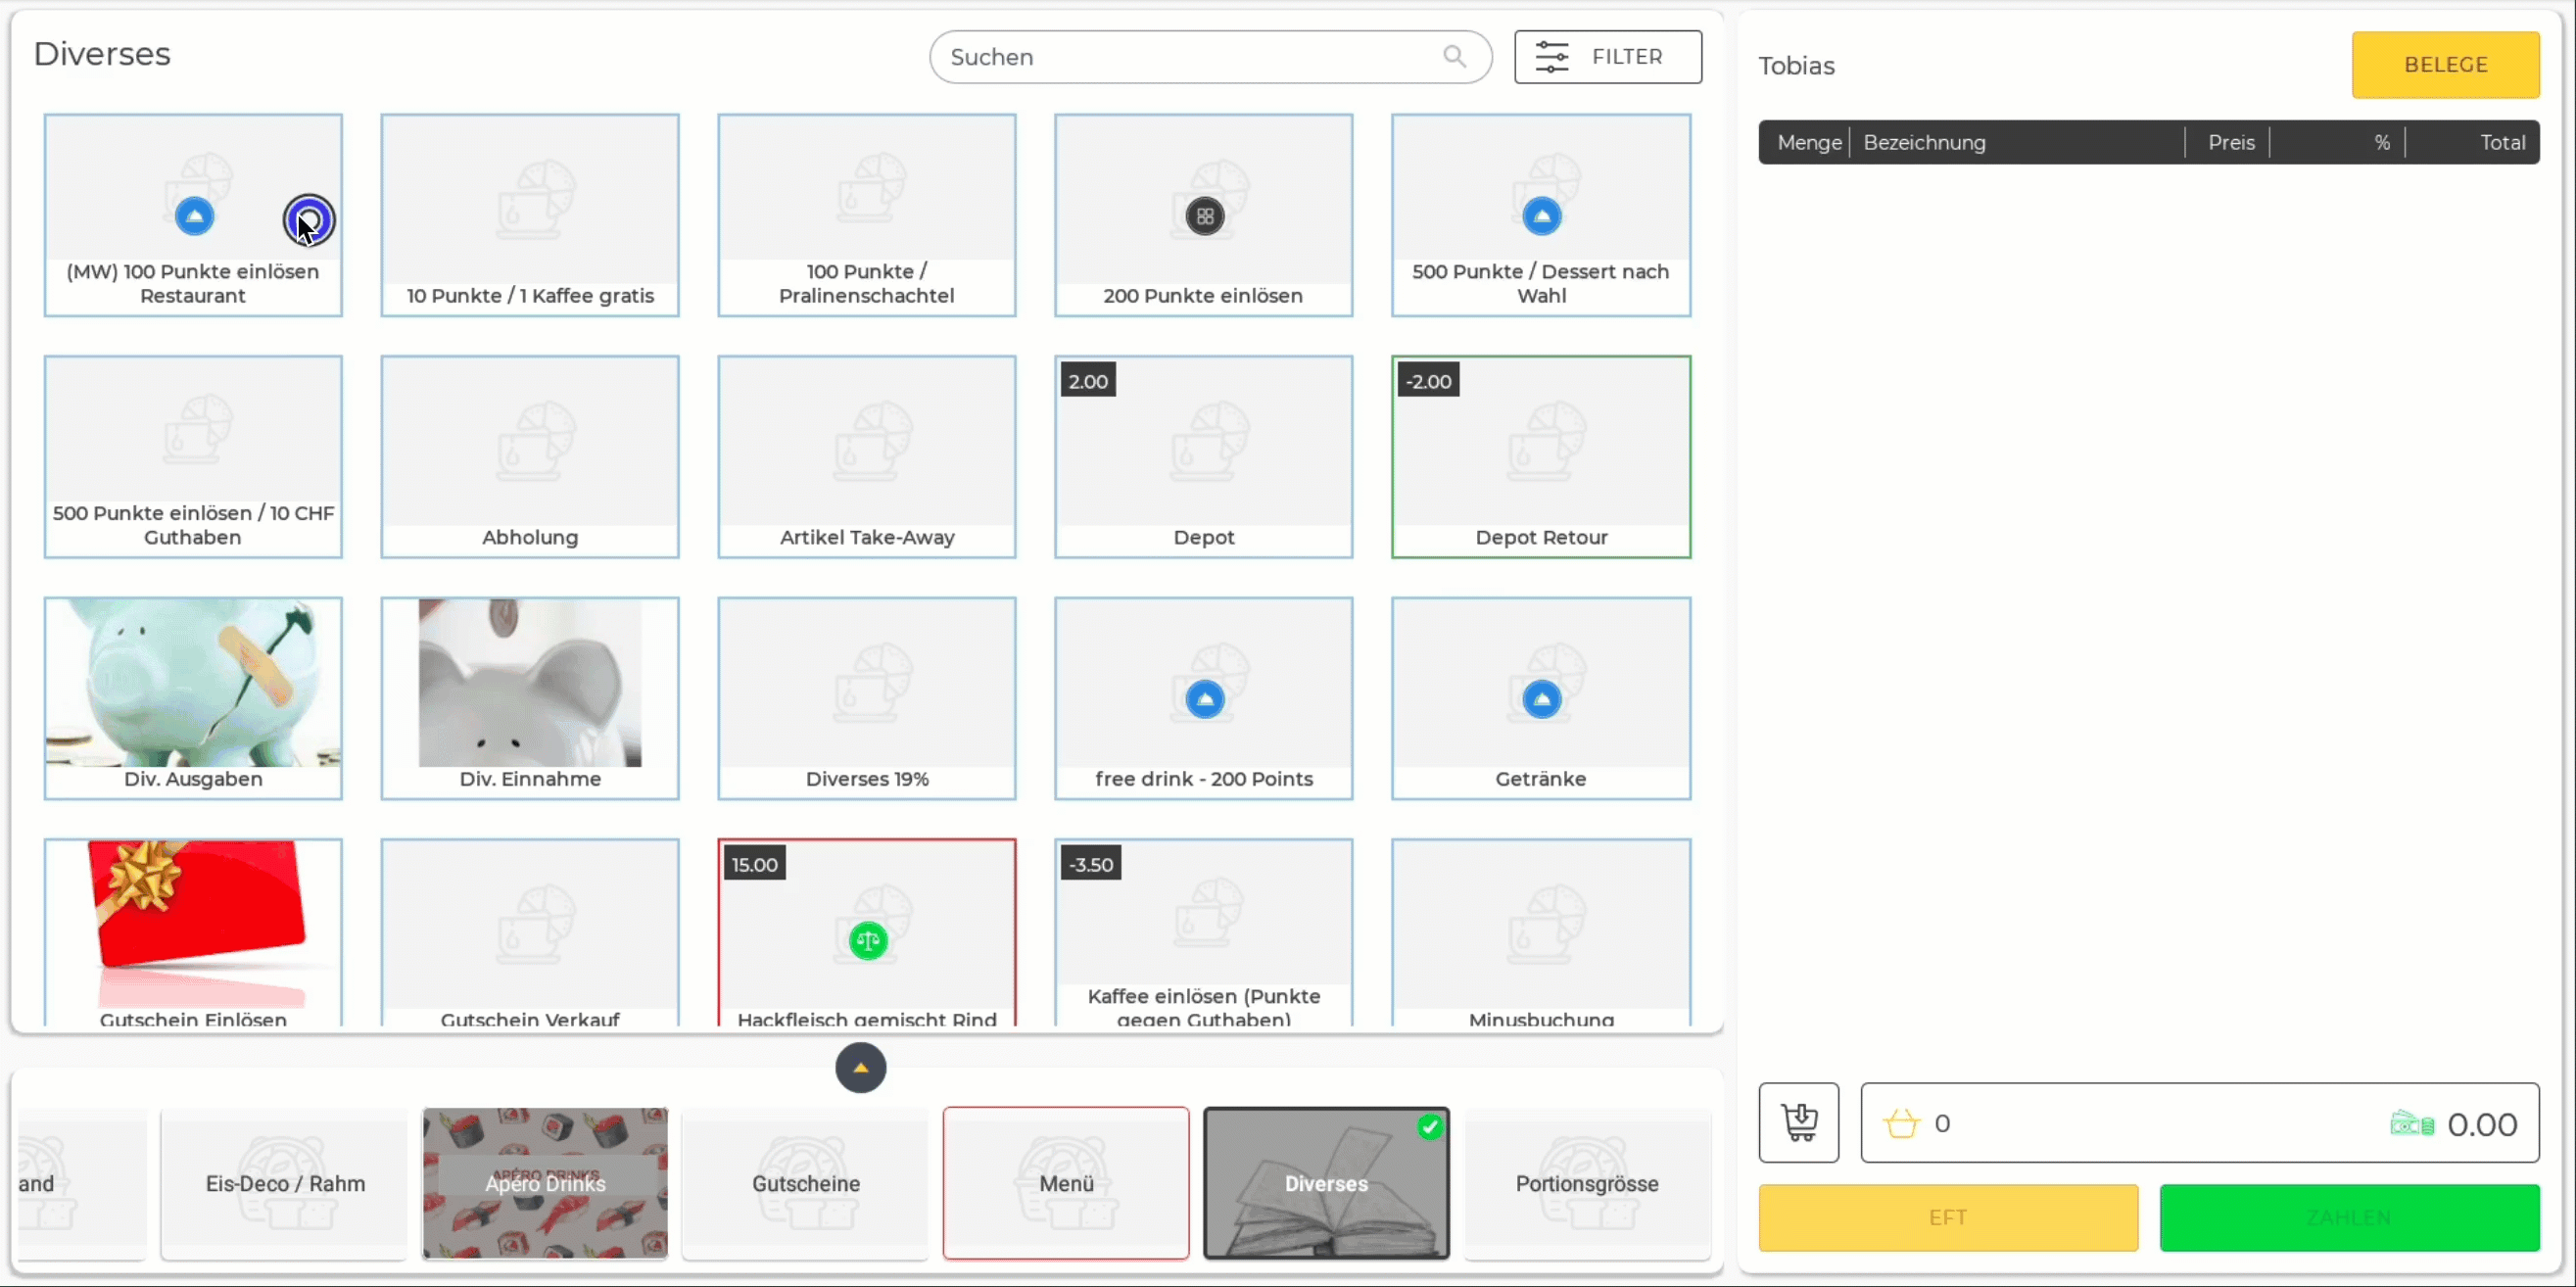Viewport: 2576px width, 1287px height.
Task: Click the loyalty points icon on 500 Punkte Dessert
Action: click(x=1541, y=215)
